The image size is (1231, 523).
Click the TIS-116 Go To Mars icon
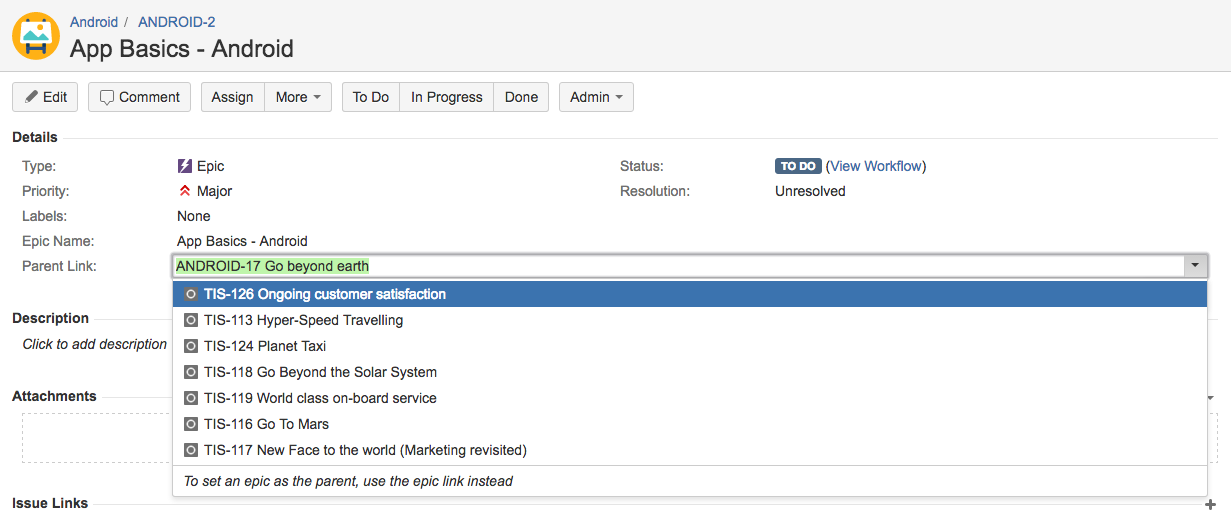191,424
